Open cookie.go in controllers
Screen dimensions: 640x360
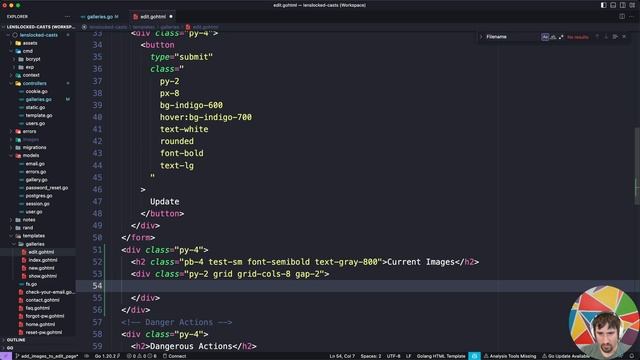[37, 91]
